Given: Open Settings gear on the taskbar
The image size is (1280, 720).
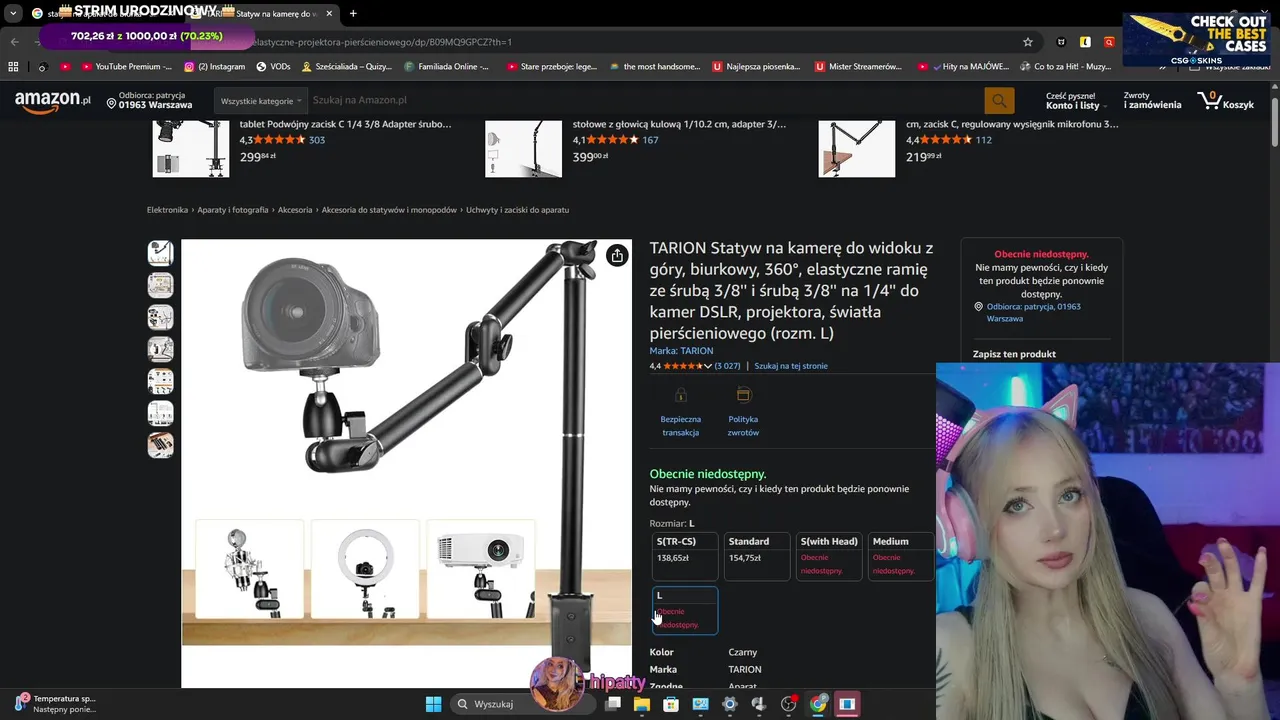Looking at the screenshot, I should tap(730, 704).
